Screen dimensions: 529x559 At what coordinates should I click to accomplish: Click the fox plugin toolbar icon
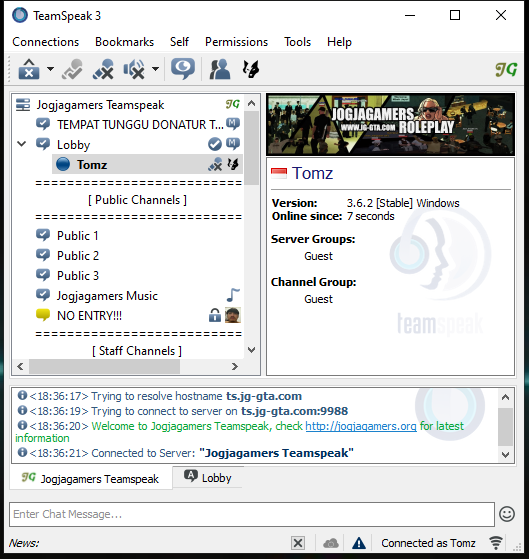pos(251,69)
